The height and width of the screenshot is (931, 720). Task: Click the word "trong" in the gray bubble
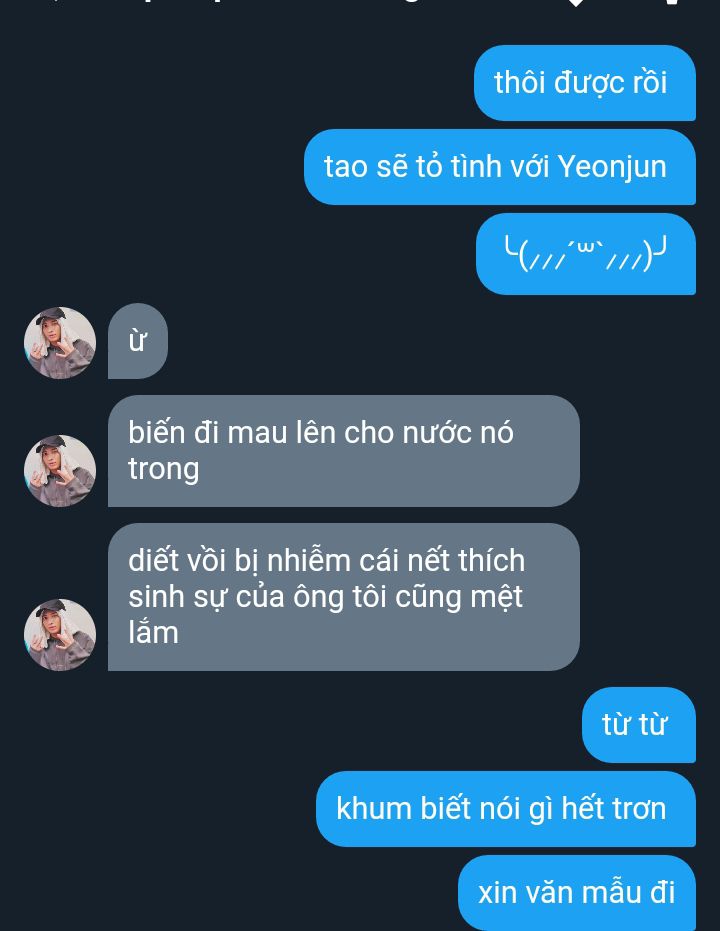(x=164, y=470)
